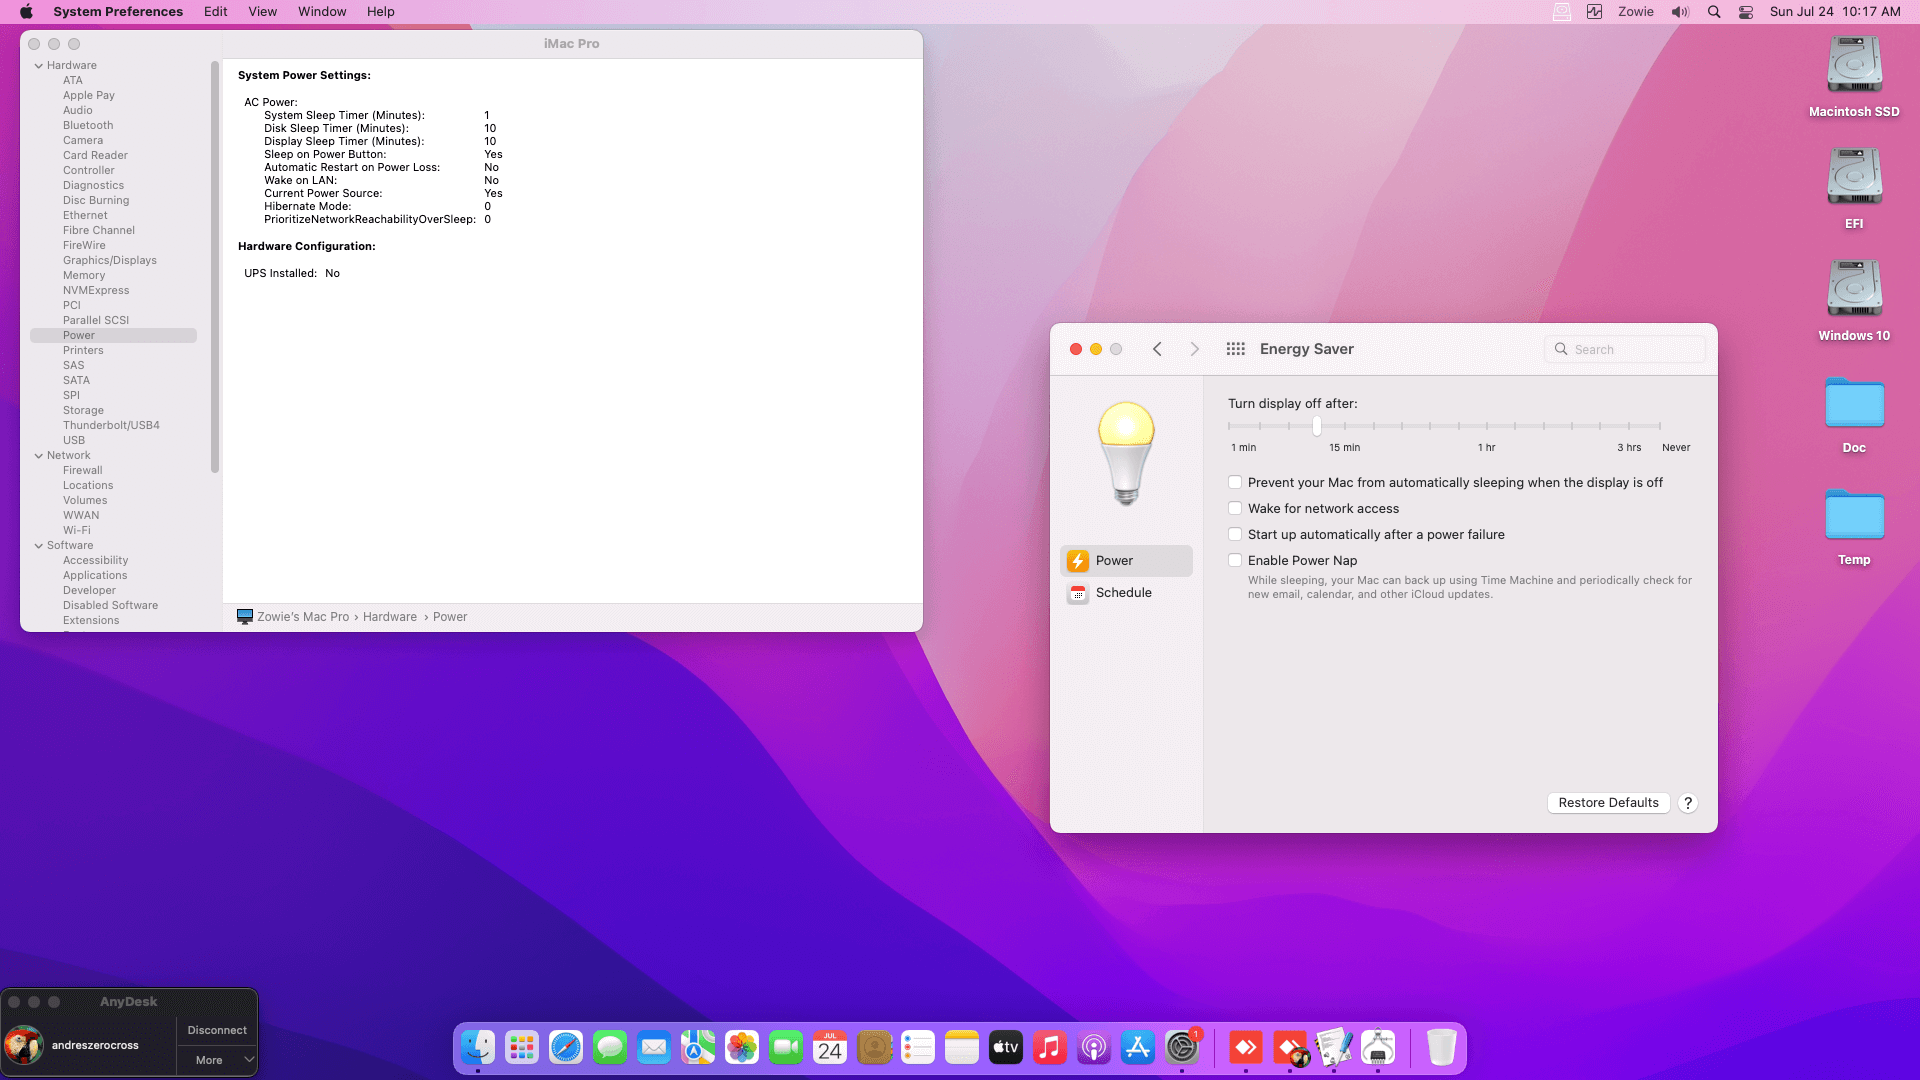Viewport: 1920px width, 1080px height.
Task: Show all preferences grid in Energy Saver
Action: tap(1236, 349)
